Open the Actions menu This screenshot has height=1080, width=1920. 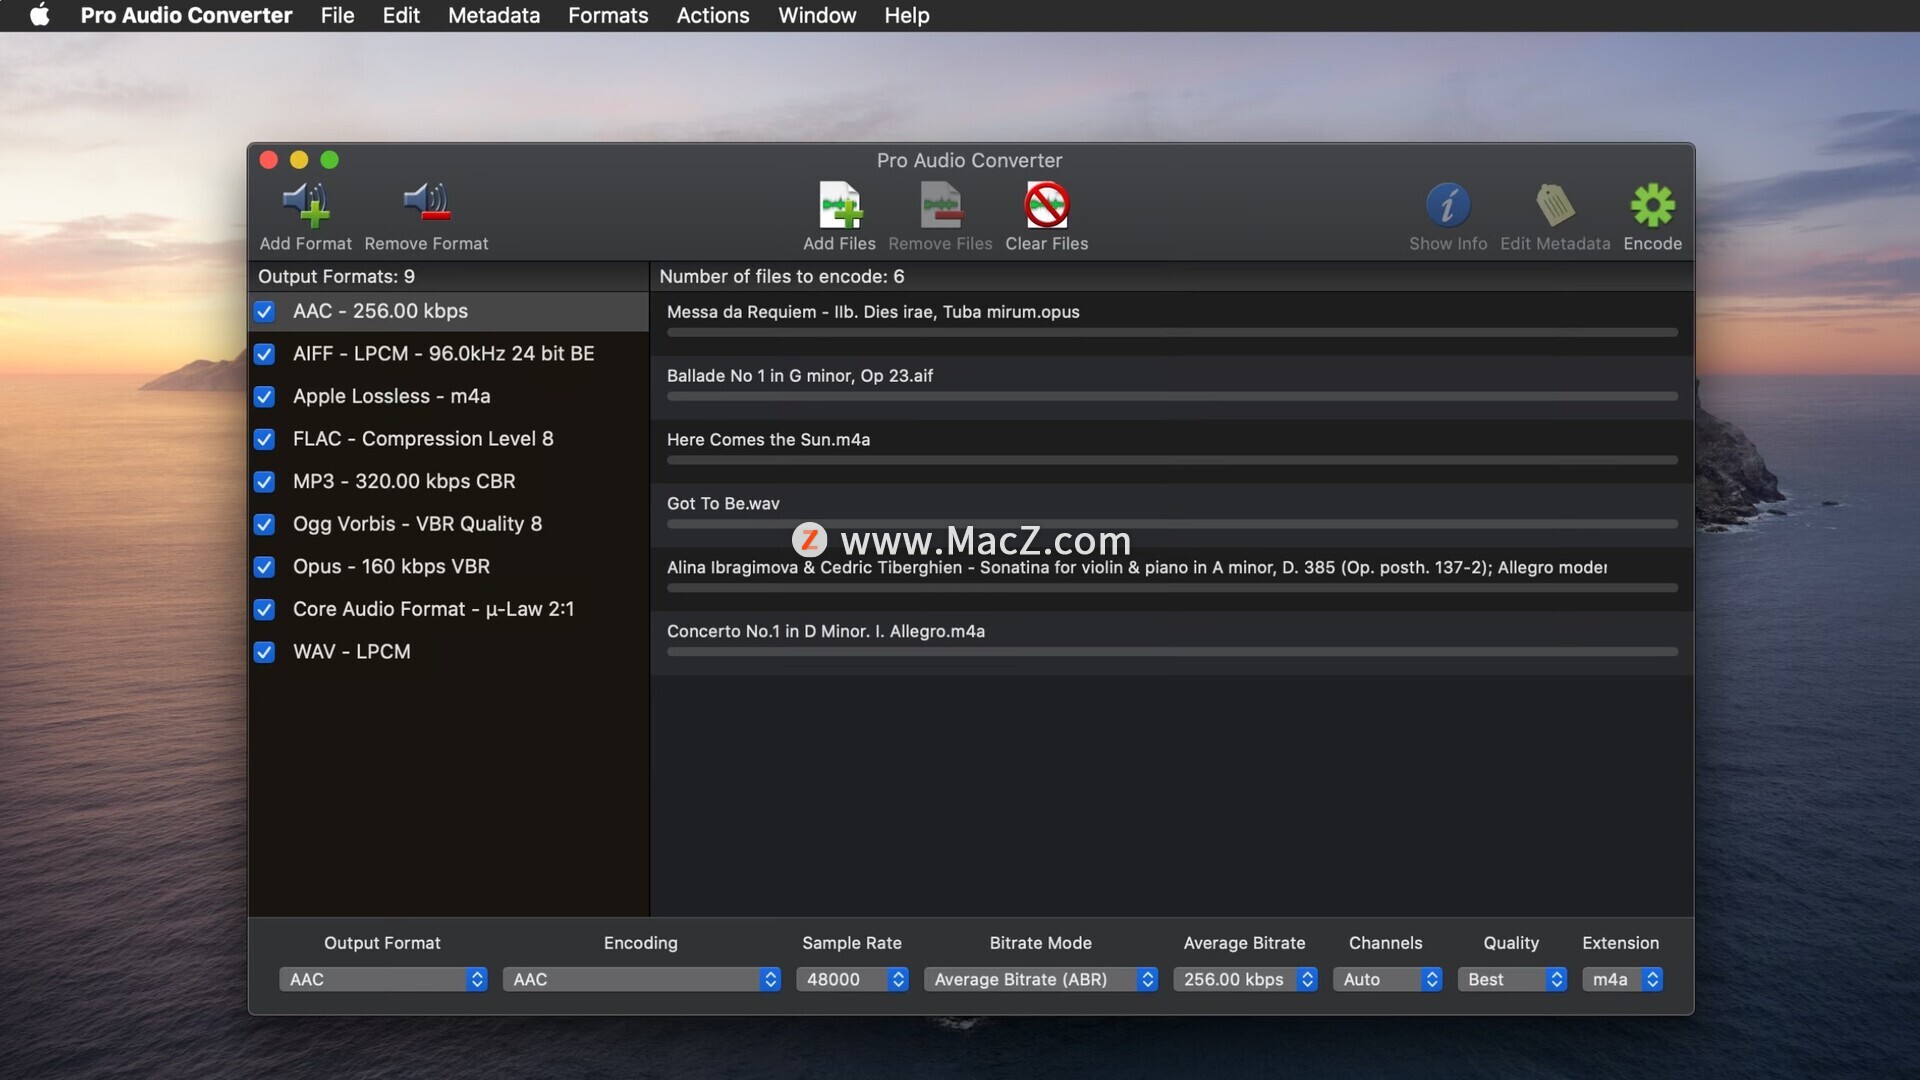713,15
